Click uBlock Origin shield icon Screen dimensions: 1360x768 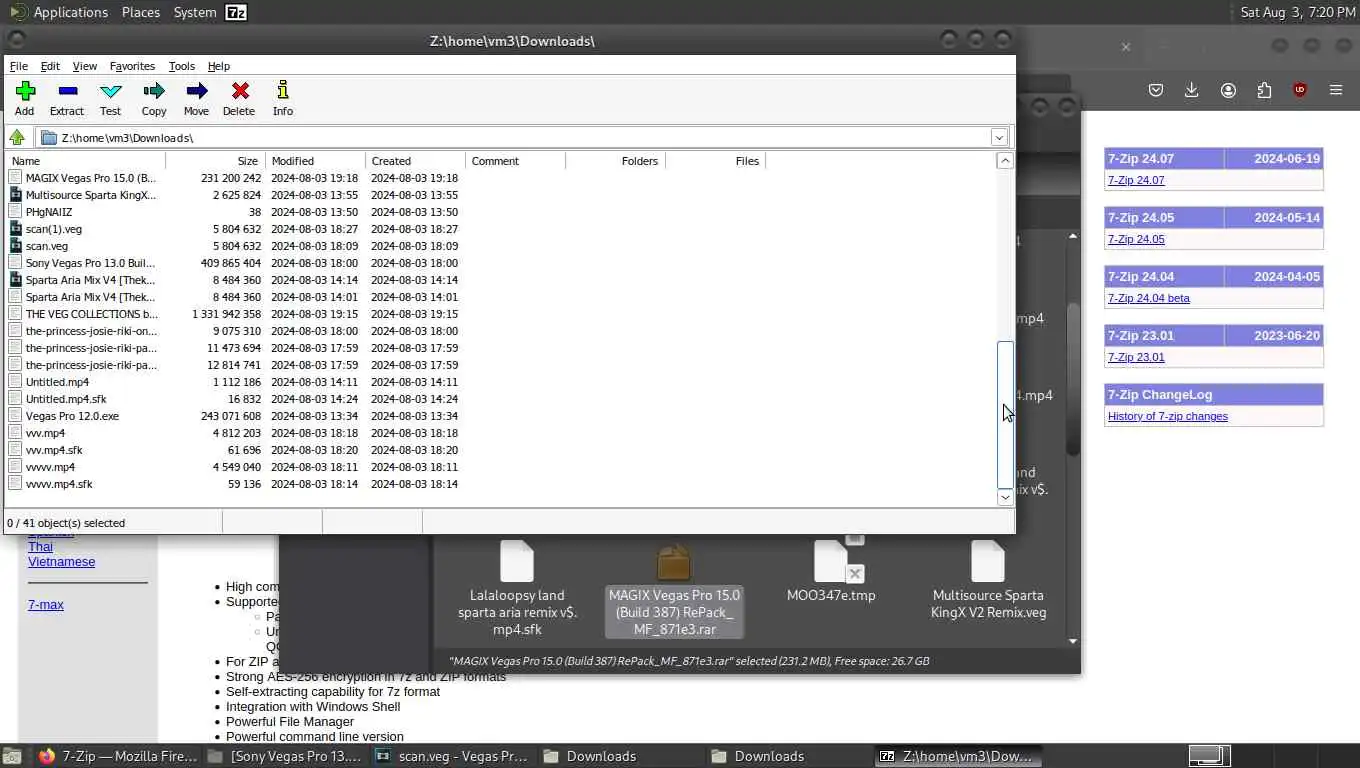(x=1300, y=90)
